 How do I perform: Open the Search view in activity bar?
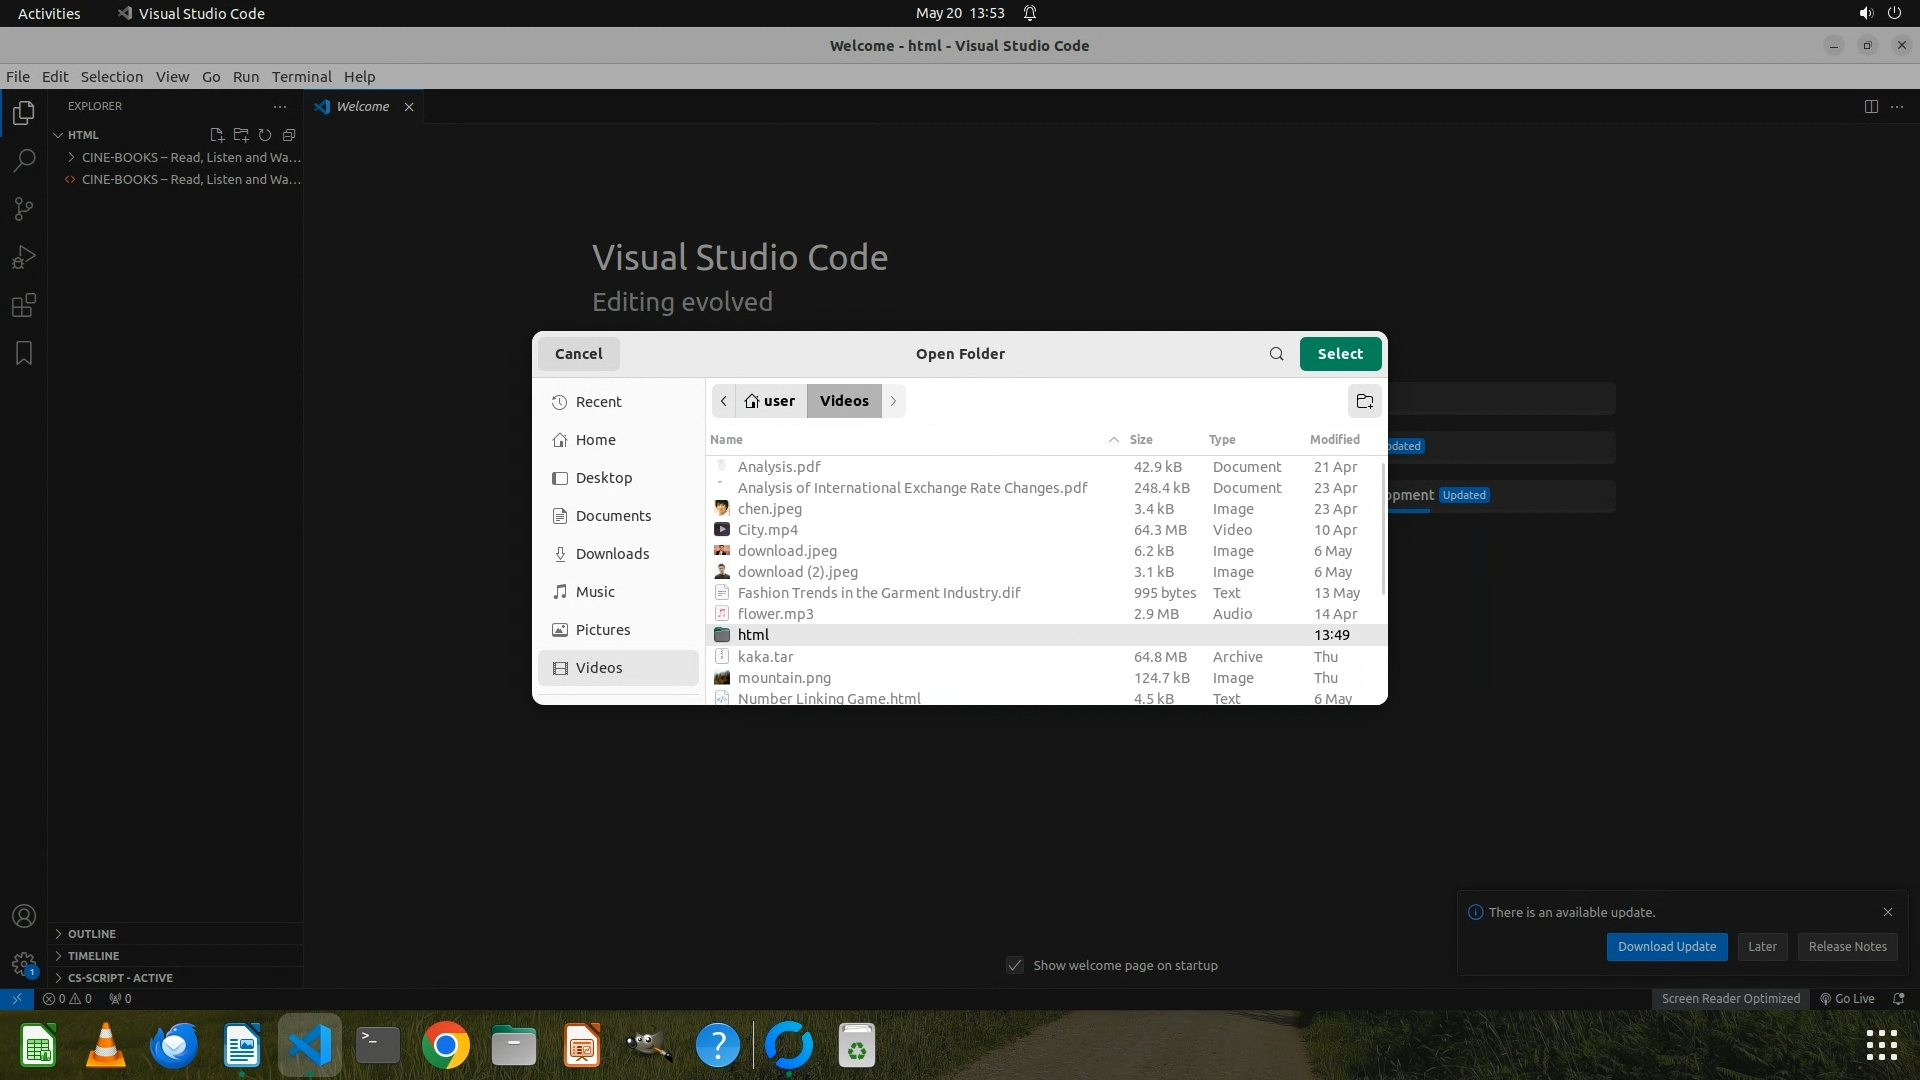tap(24, 160)
